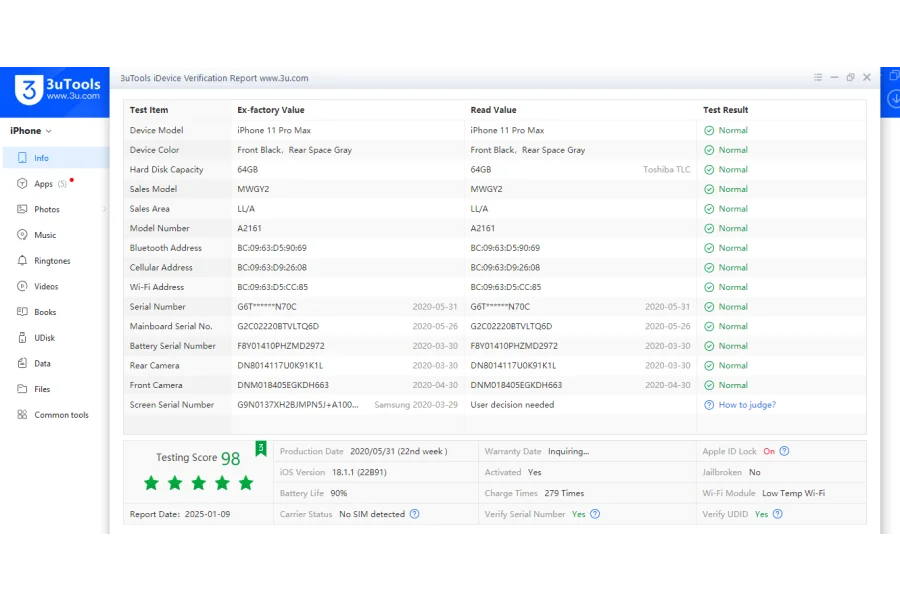Click the Wi-Fi Address row label

click(x=157, y=287)
